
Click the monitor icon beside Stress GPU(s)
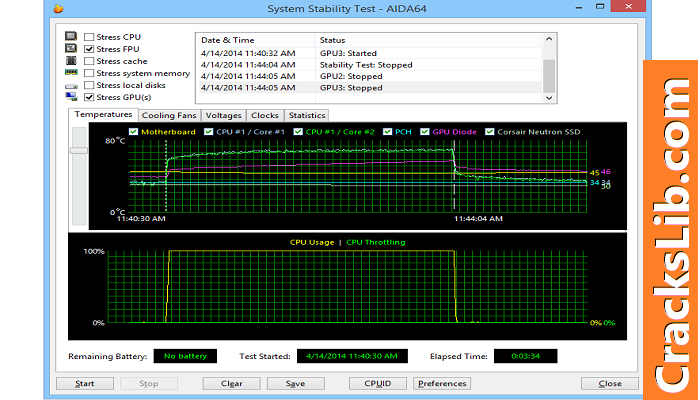click(x=71, y=96)
